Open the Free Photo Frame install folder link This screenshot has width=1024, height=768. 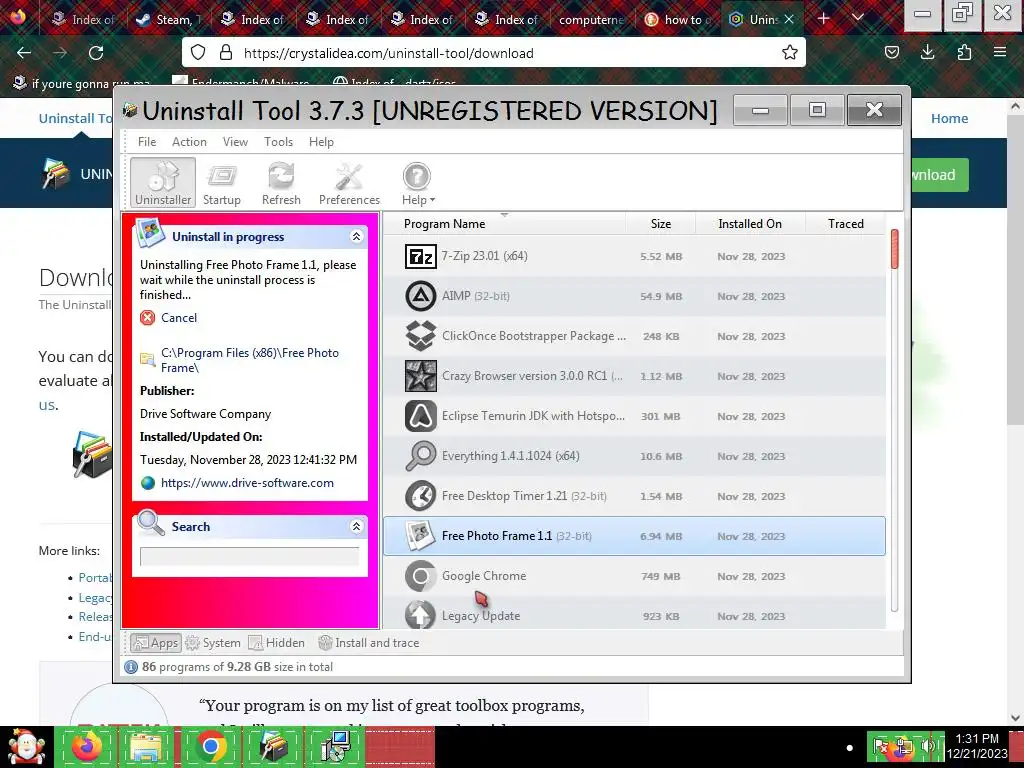click(250, 360)
